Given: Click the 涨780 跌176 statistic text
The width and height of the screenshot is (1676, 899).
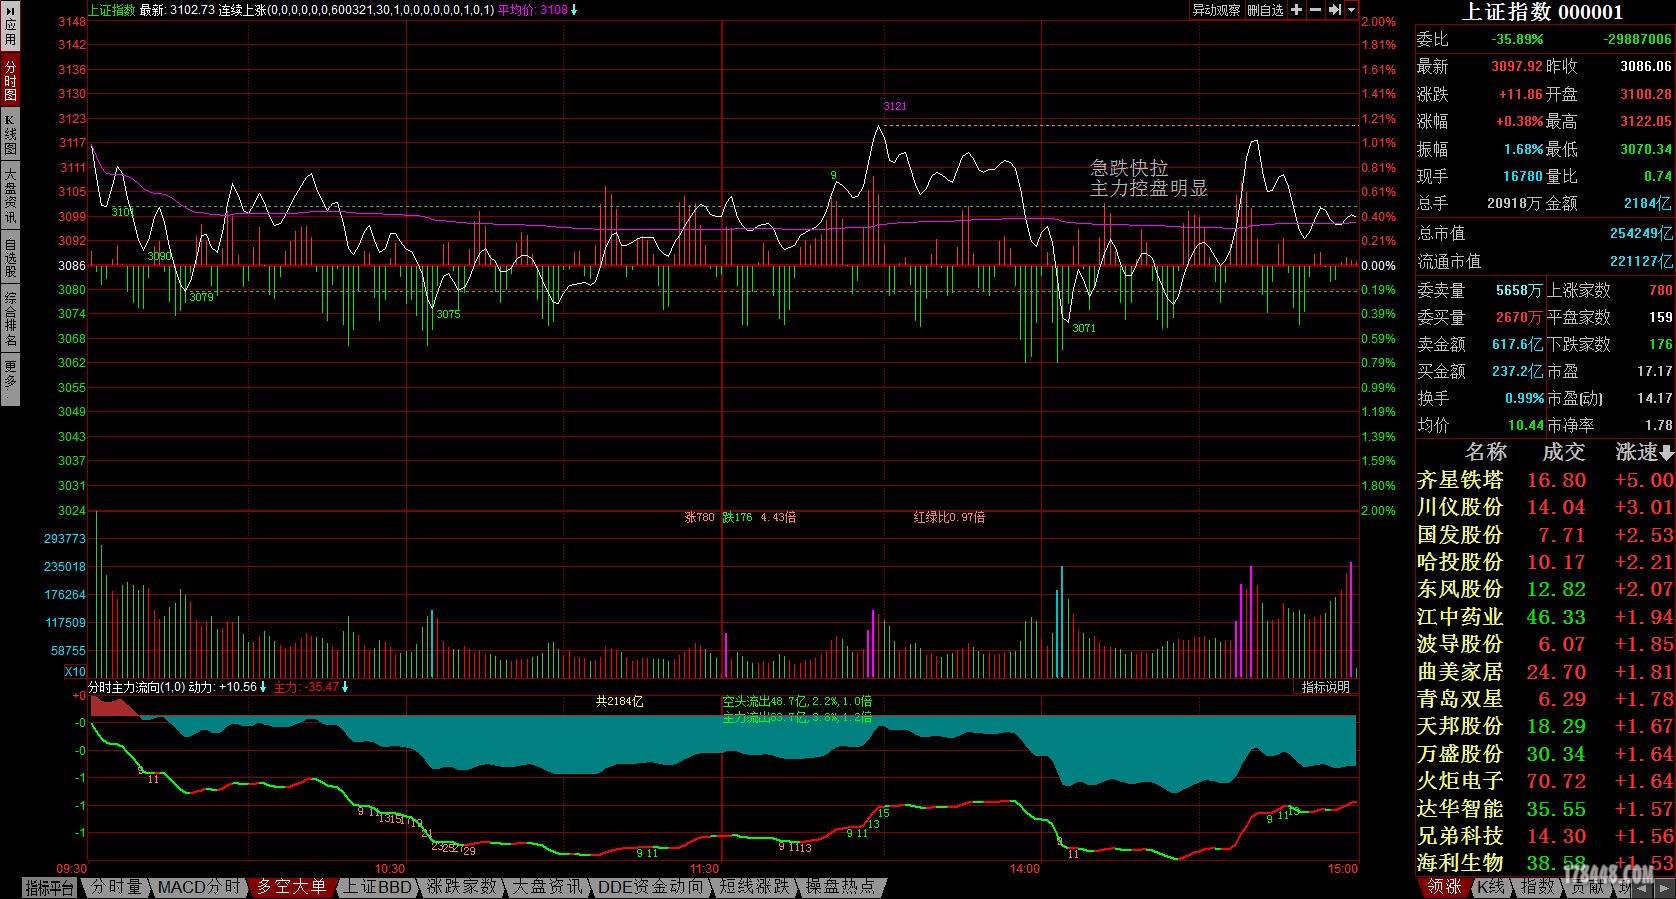Looking at the screenshot, I should (718, 518).
